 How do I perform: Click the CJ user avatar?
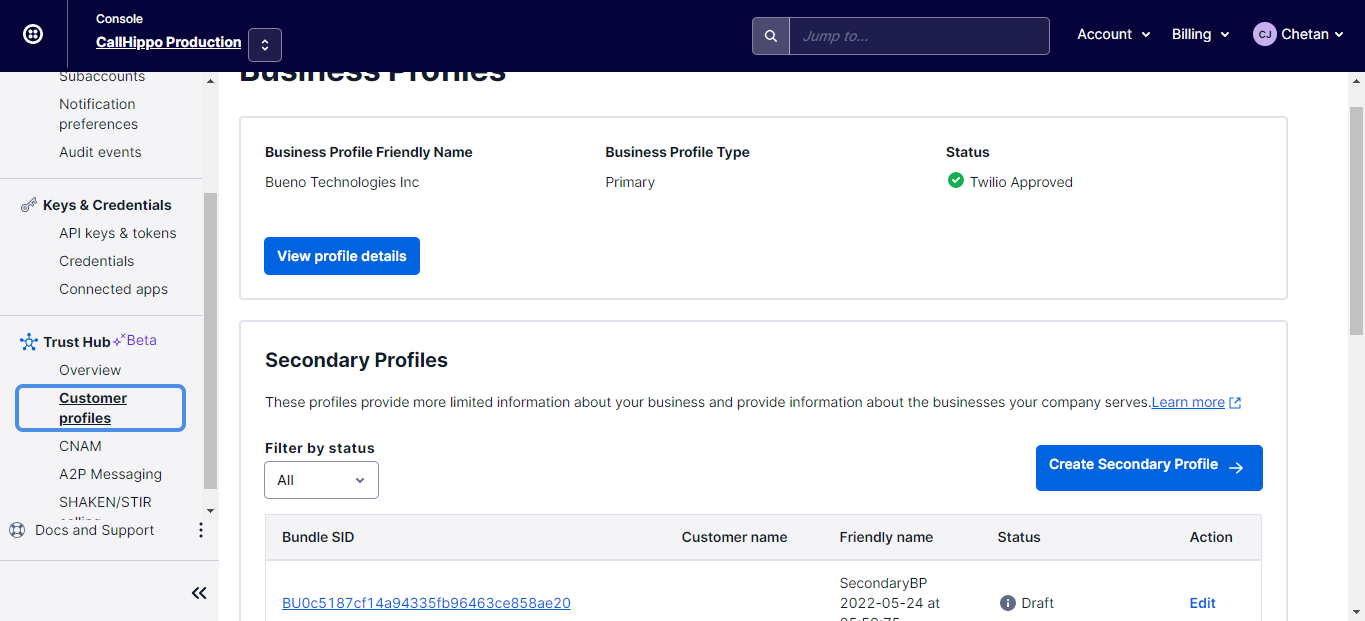pyautogui.click(x=1264, y=34)
